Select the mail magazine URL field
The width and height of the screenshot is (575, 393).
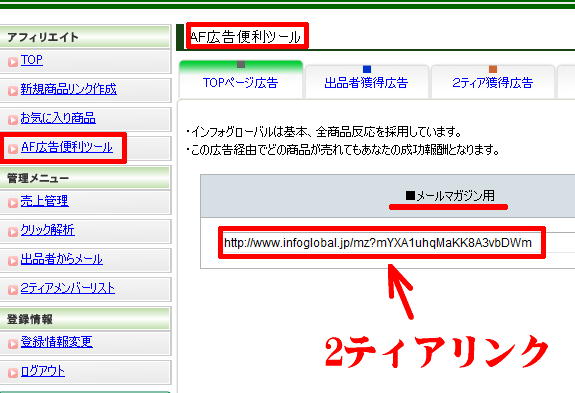[382, 243]
